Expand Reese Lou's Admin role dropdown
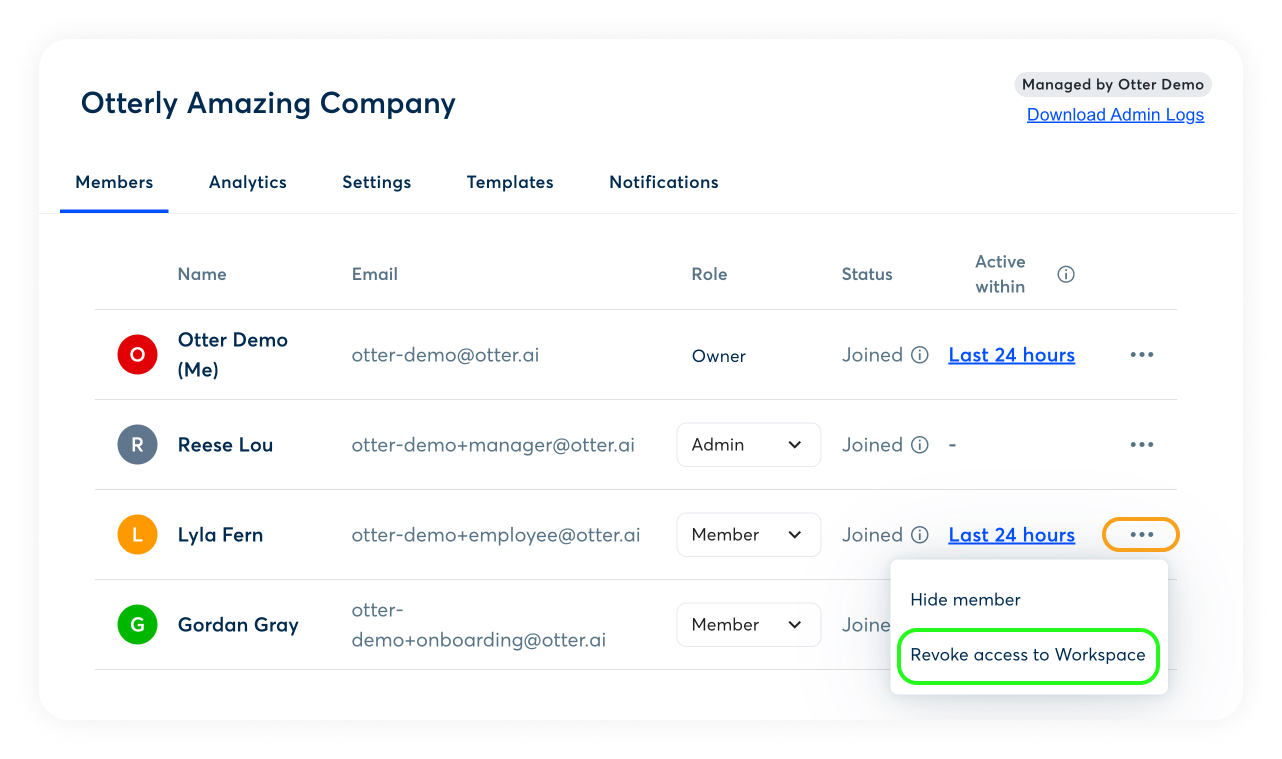This screenshot has width=1282, height=759. tap(748, 445)
